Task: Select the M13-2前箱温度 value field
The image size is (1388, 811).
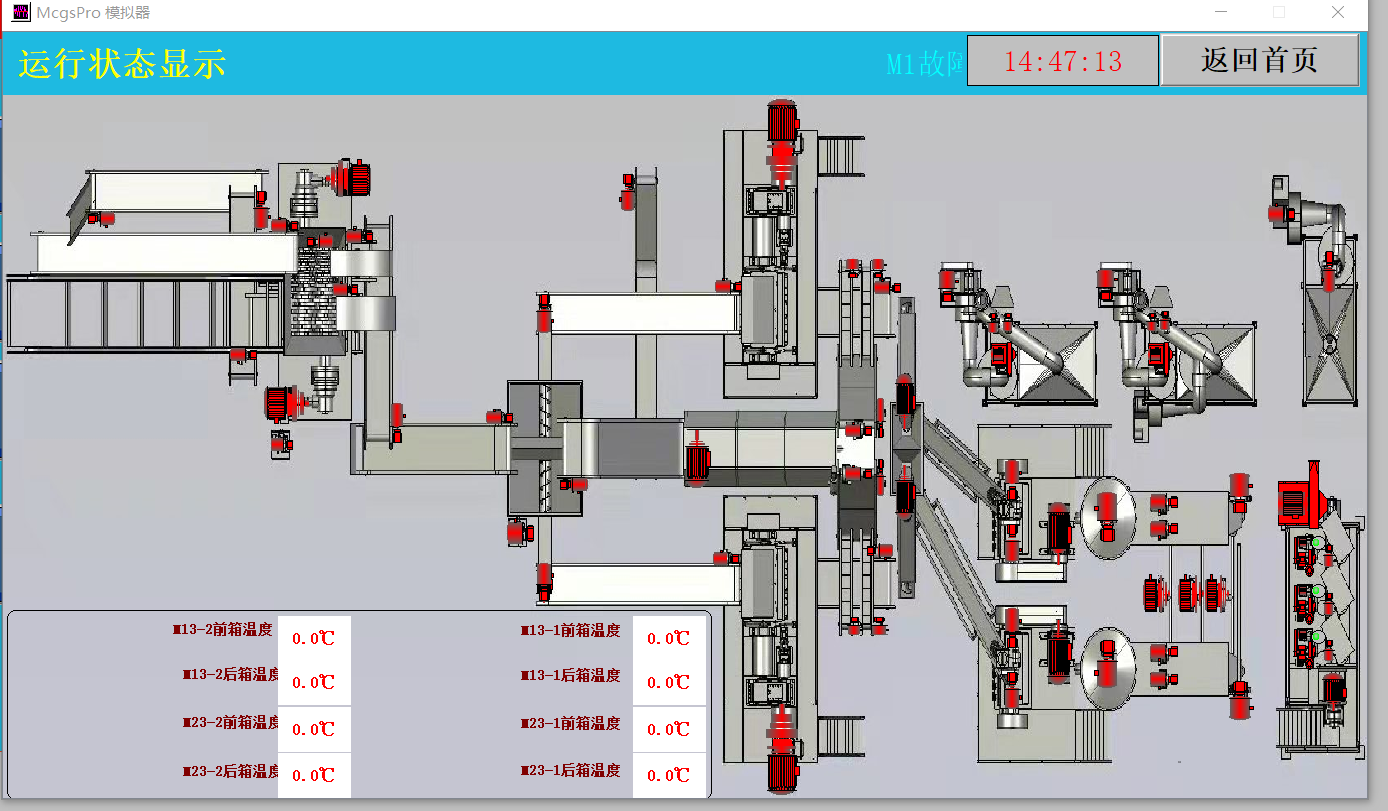Action: [314, 638]
